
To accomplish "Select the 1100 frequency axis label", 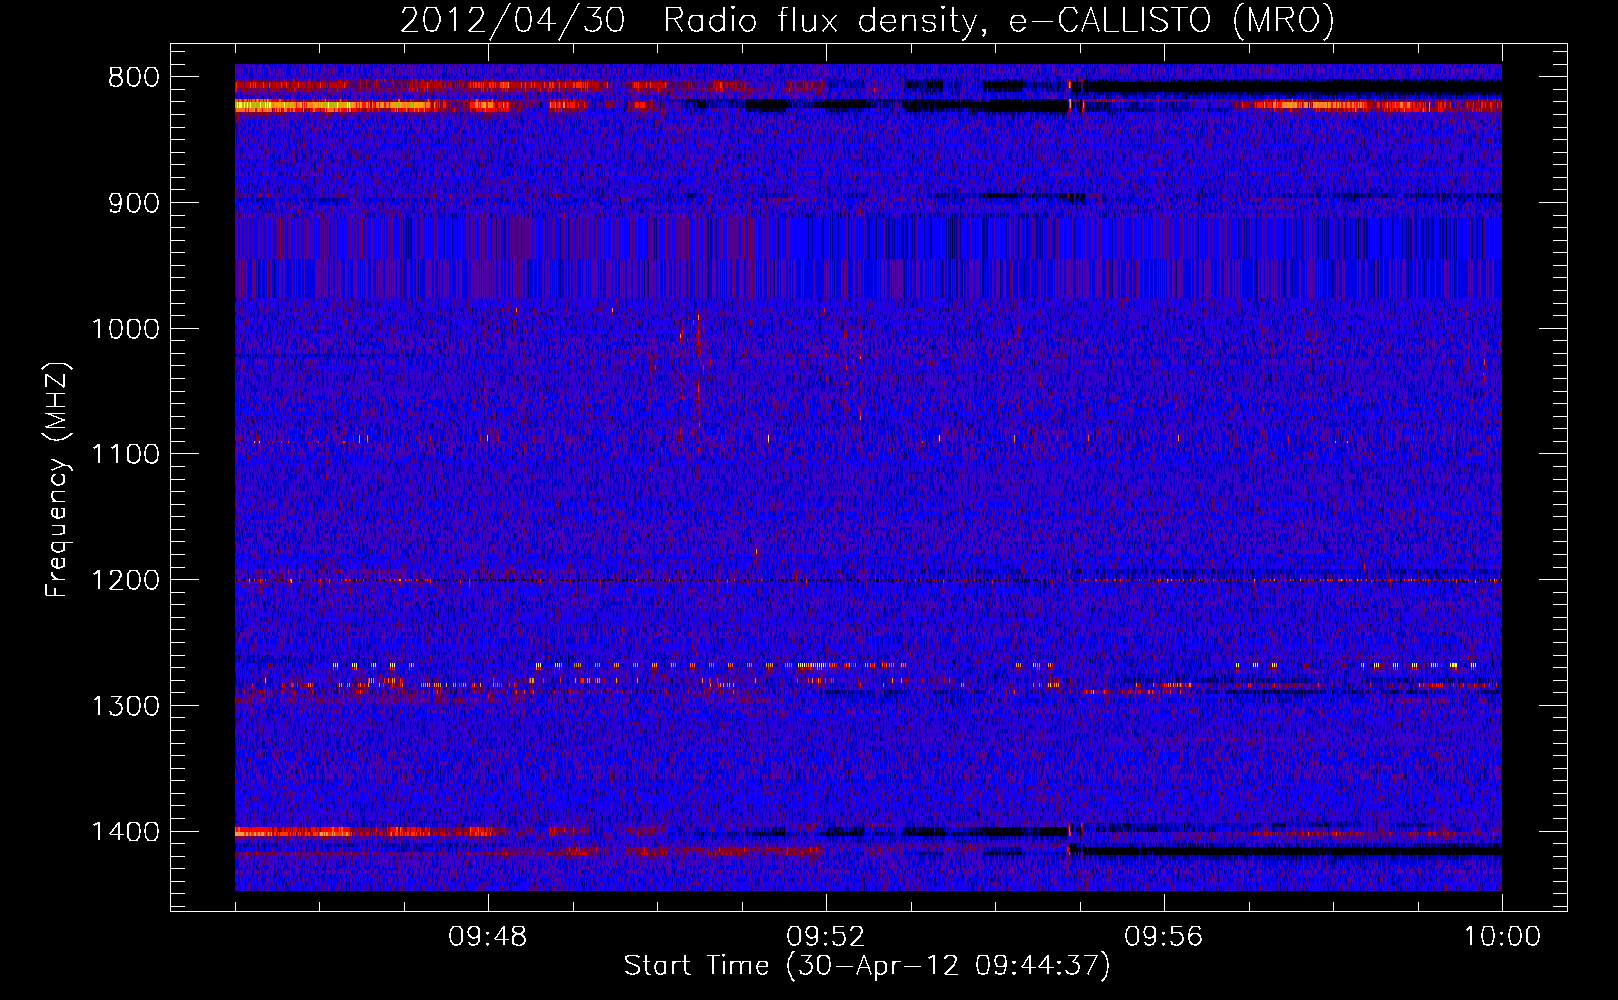I will pyautogui.click(x=125, y=455).
